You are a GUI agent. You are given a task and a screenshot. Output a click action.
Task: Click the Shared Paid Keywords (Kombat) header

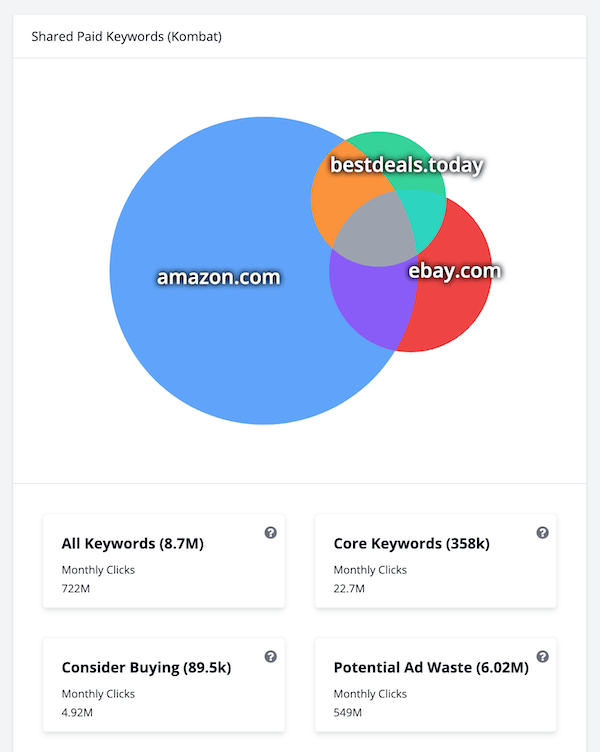(x=126, y=36)
